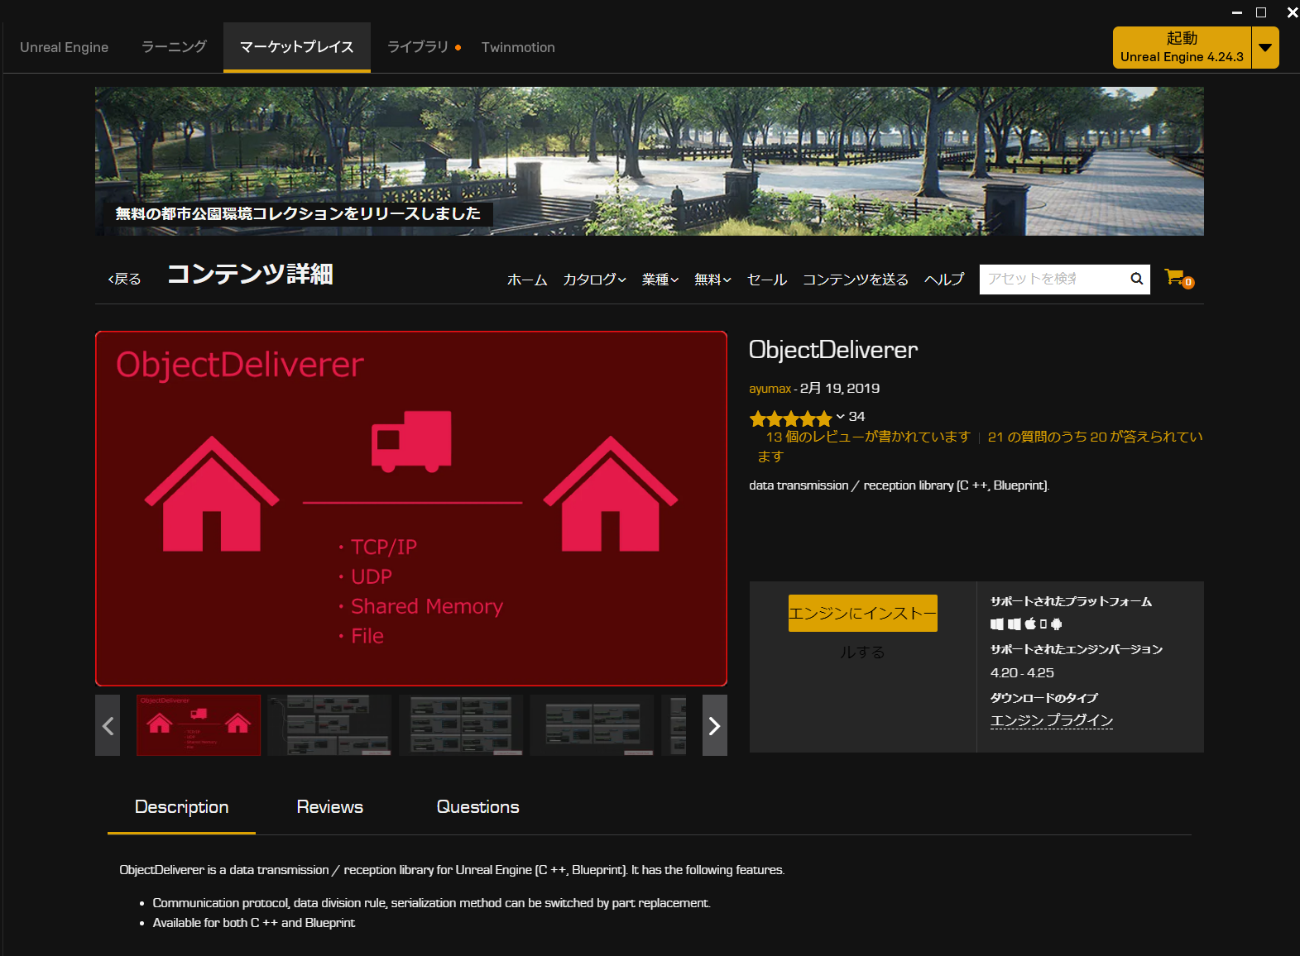Viewport: 1300px width, 956px height.
Task: Expand the 業種 dropdown menu
Action: 660,279
